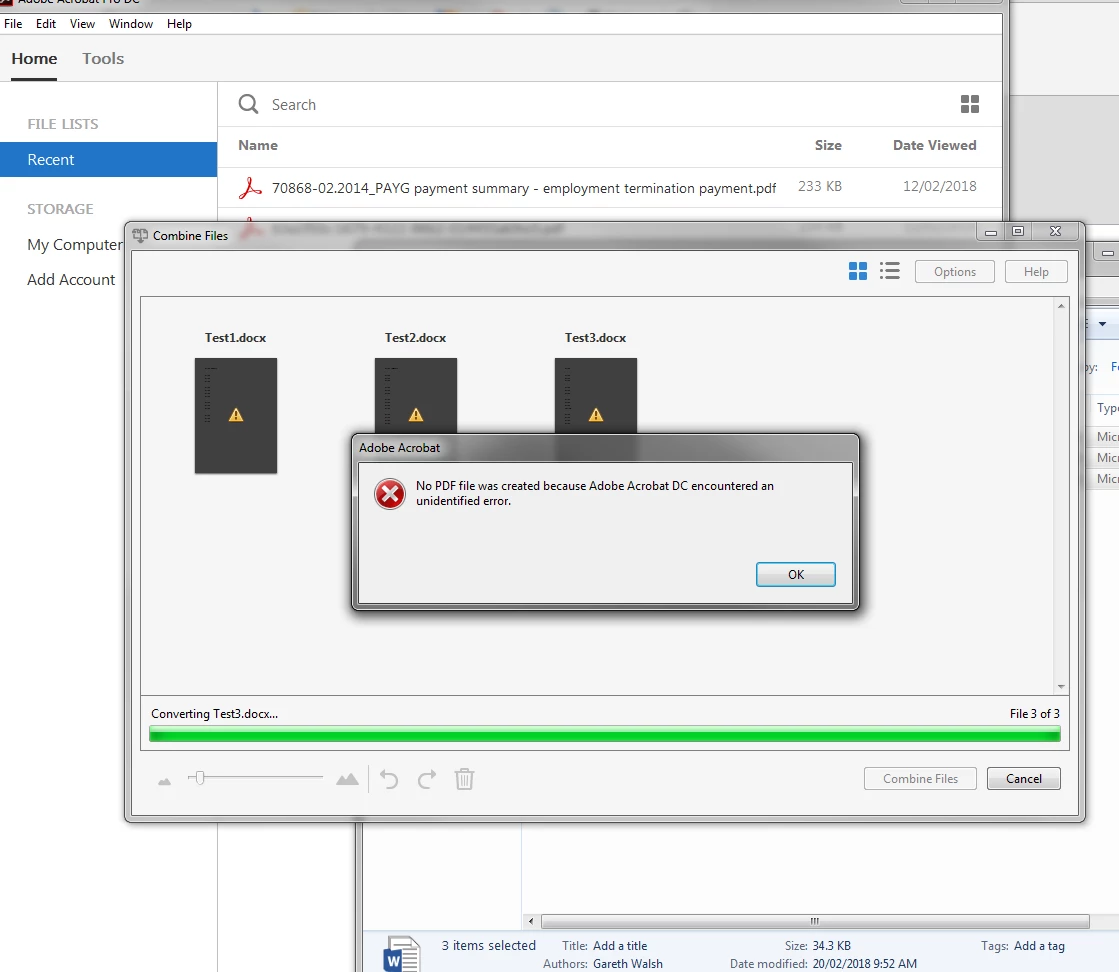
Task: Click the dropdown arrow in Explorer window
Action: pos(1102,324)
